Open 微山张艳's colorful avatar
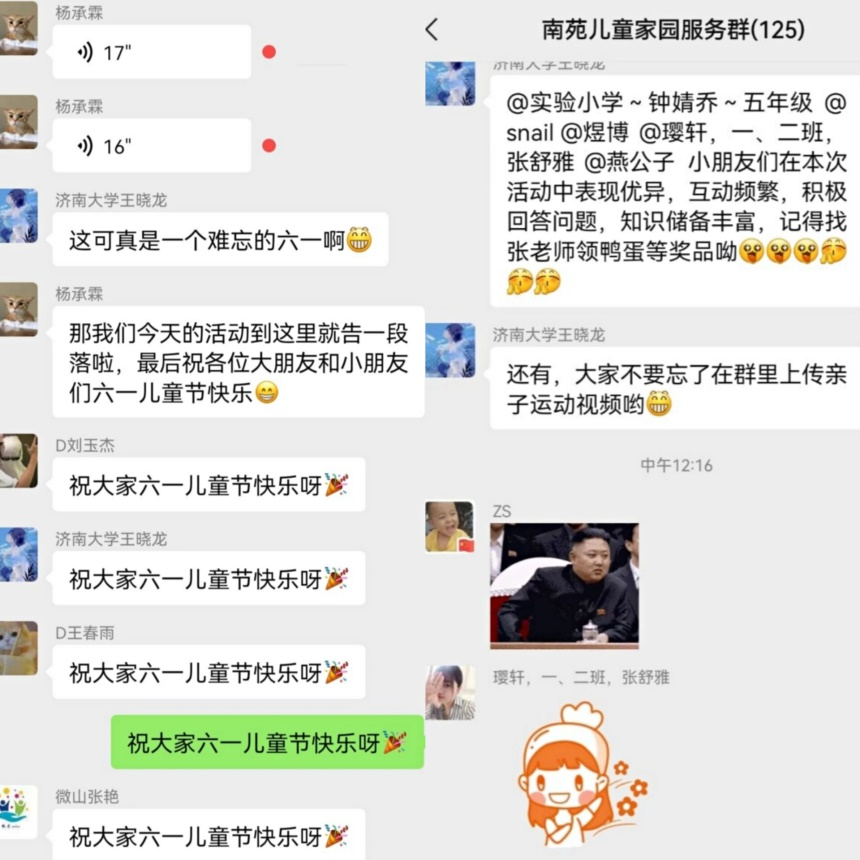The image size is (860, 860). 19,812
